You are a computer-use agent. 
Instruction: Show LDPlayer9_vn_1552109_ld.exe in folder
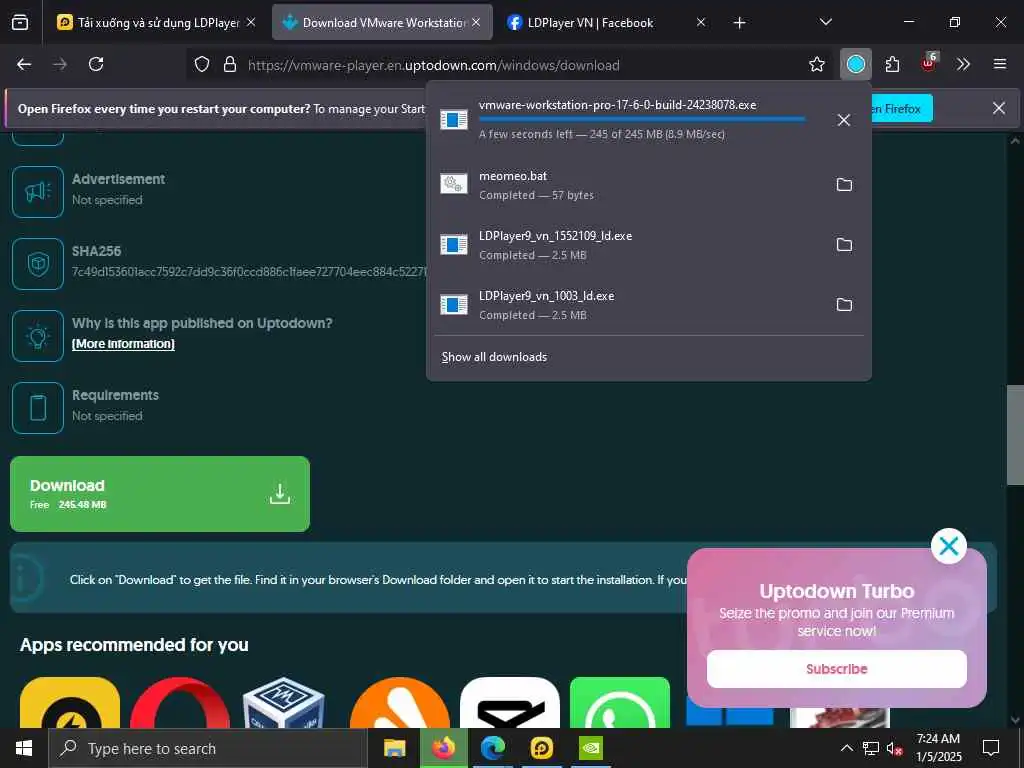pos(844,245)
